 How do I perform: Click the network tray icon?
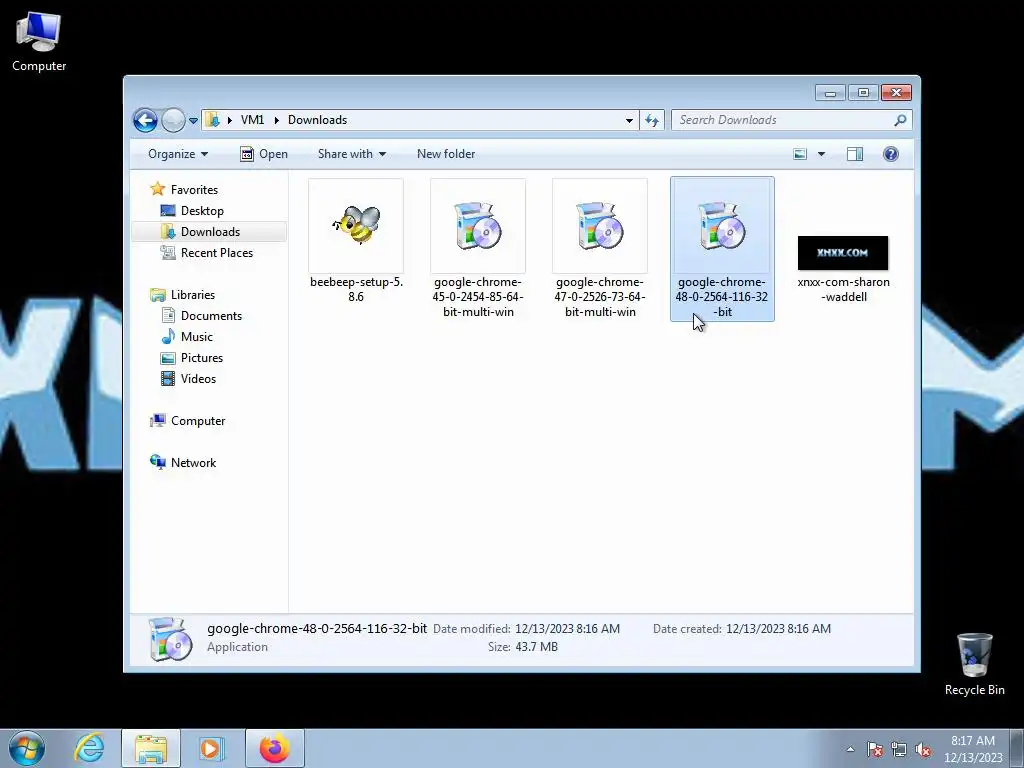tap(899, 749)
